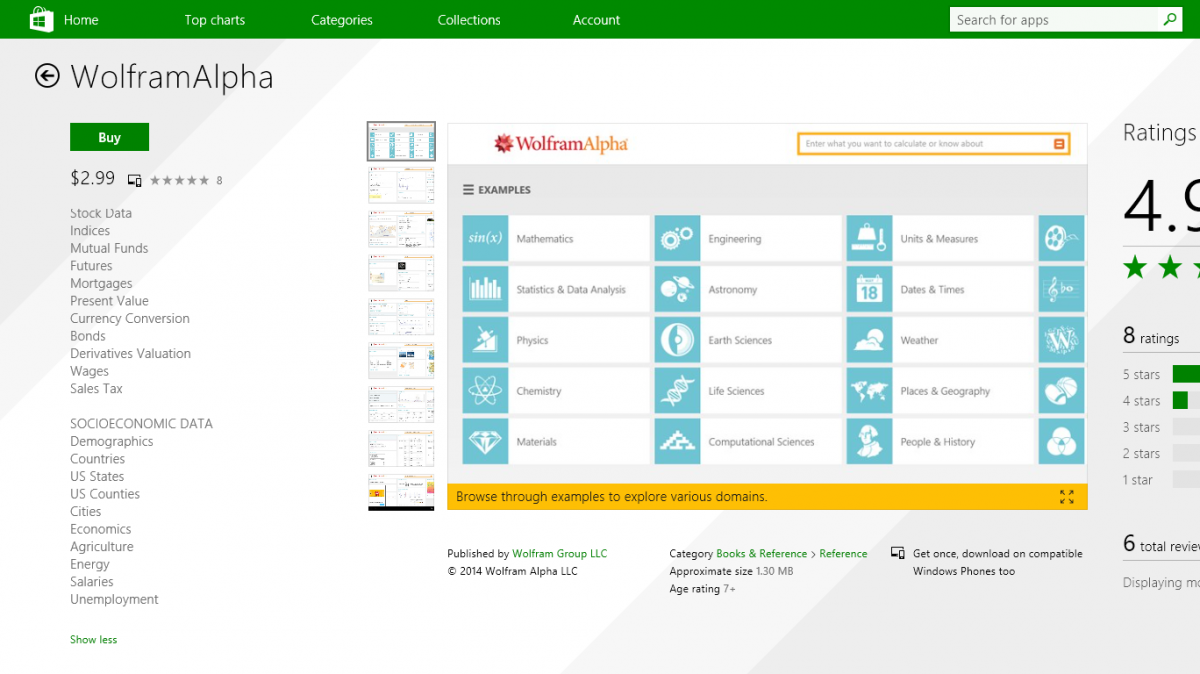
Task: Click the Computational Sciences pyramid icon
Action: click(x=677, y=441)
